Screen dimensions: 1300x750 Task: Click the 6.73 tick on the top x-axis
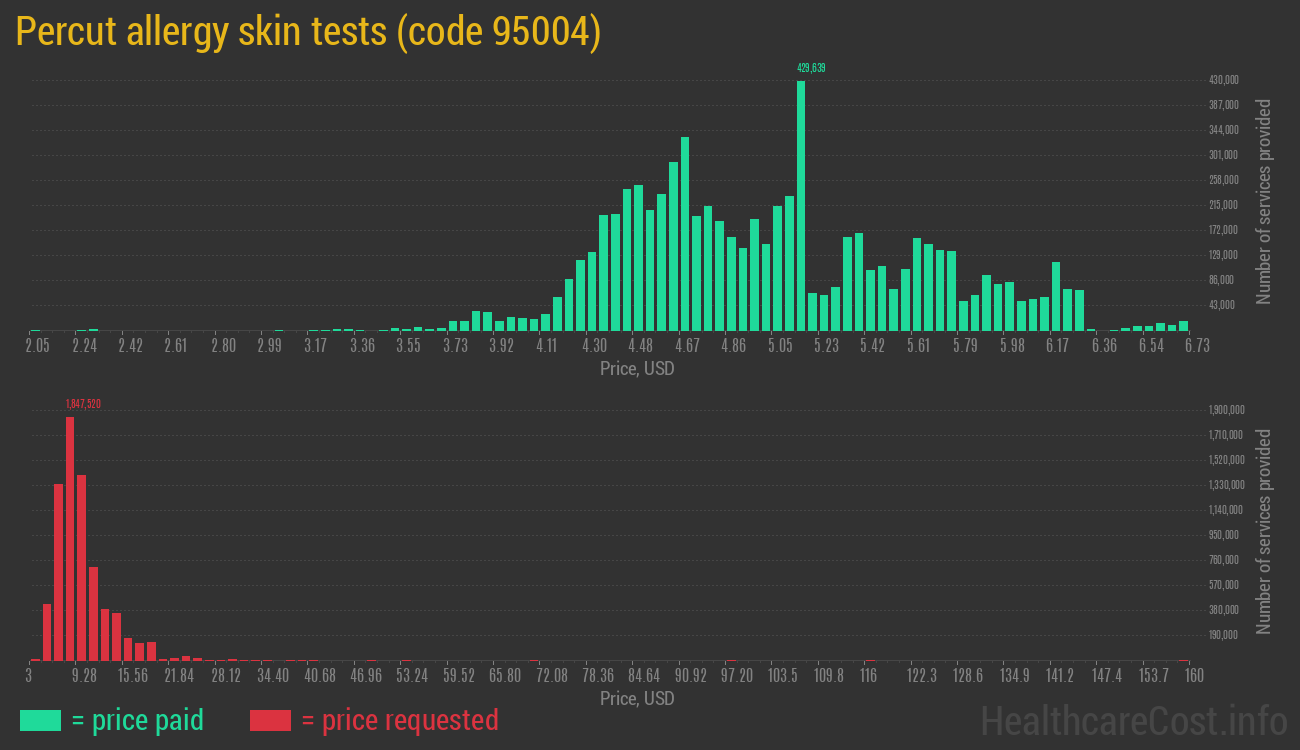pos(1196,346)
